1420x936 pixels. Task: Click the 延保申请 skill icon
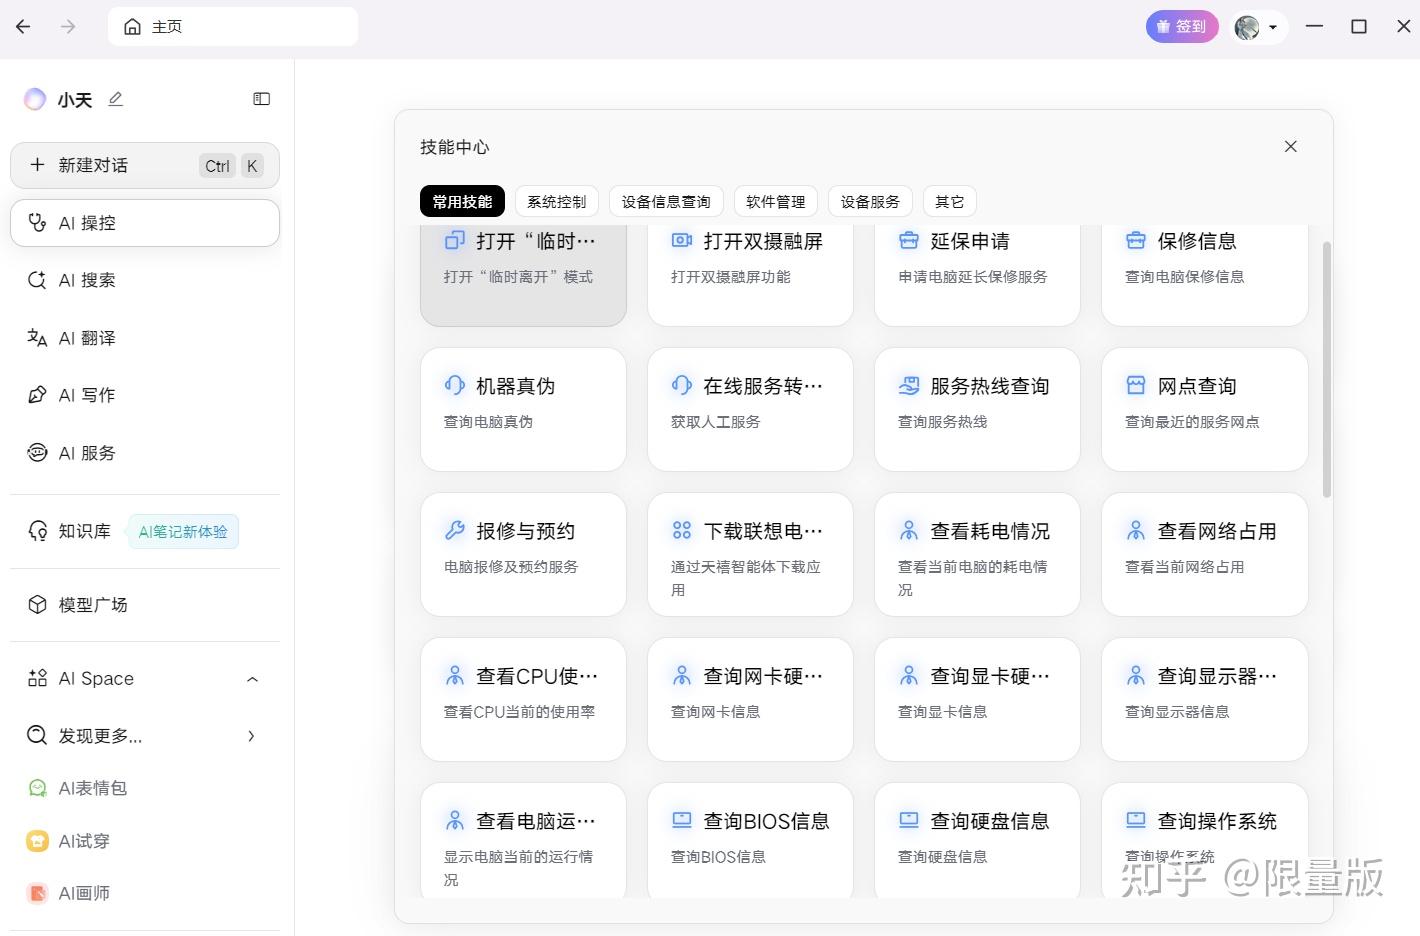point(909,240)
